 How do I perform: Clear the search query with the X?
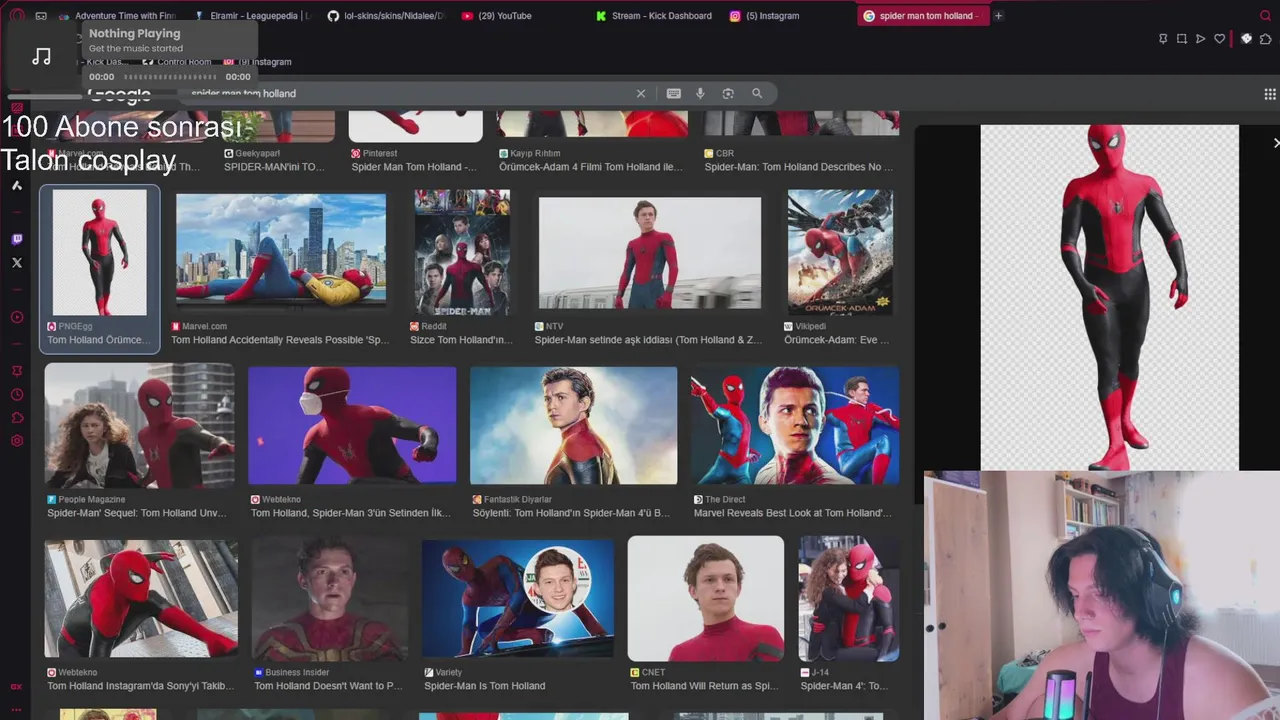tap(641, 93)
